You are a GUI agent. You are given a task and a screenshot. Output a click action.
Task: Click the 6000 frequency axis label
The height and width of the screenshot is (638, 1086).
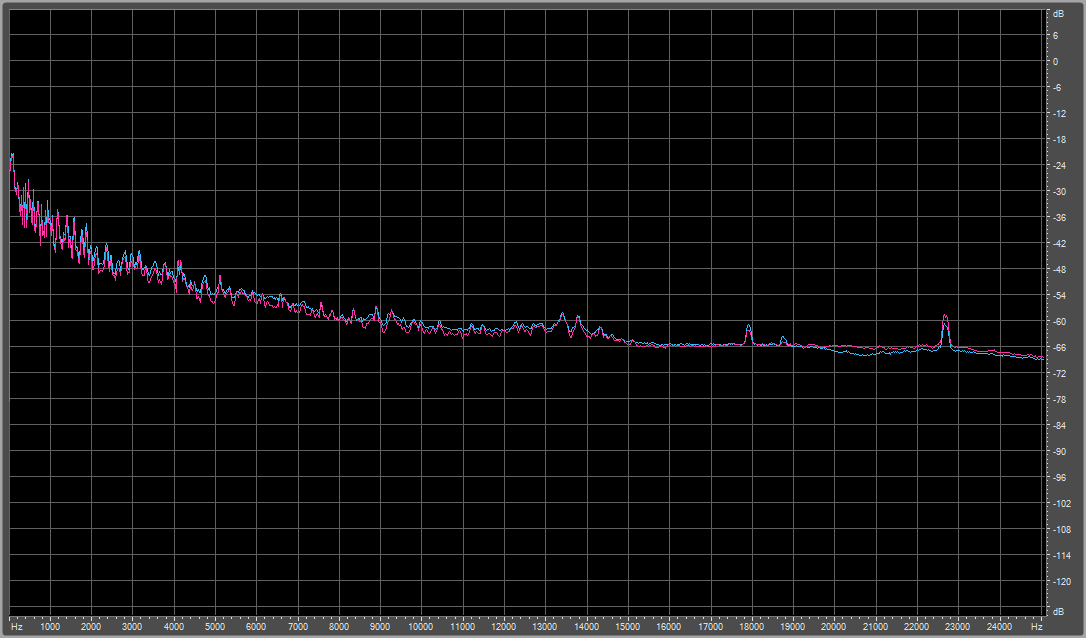pyautogui.click(x=256, y=626)
